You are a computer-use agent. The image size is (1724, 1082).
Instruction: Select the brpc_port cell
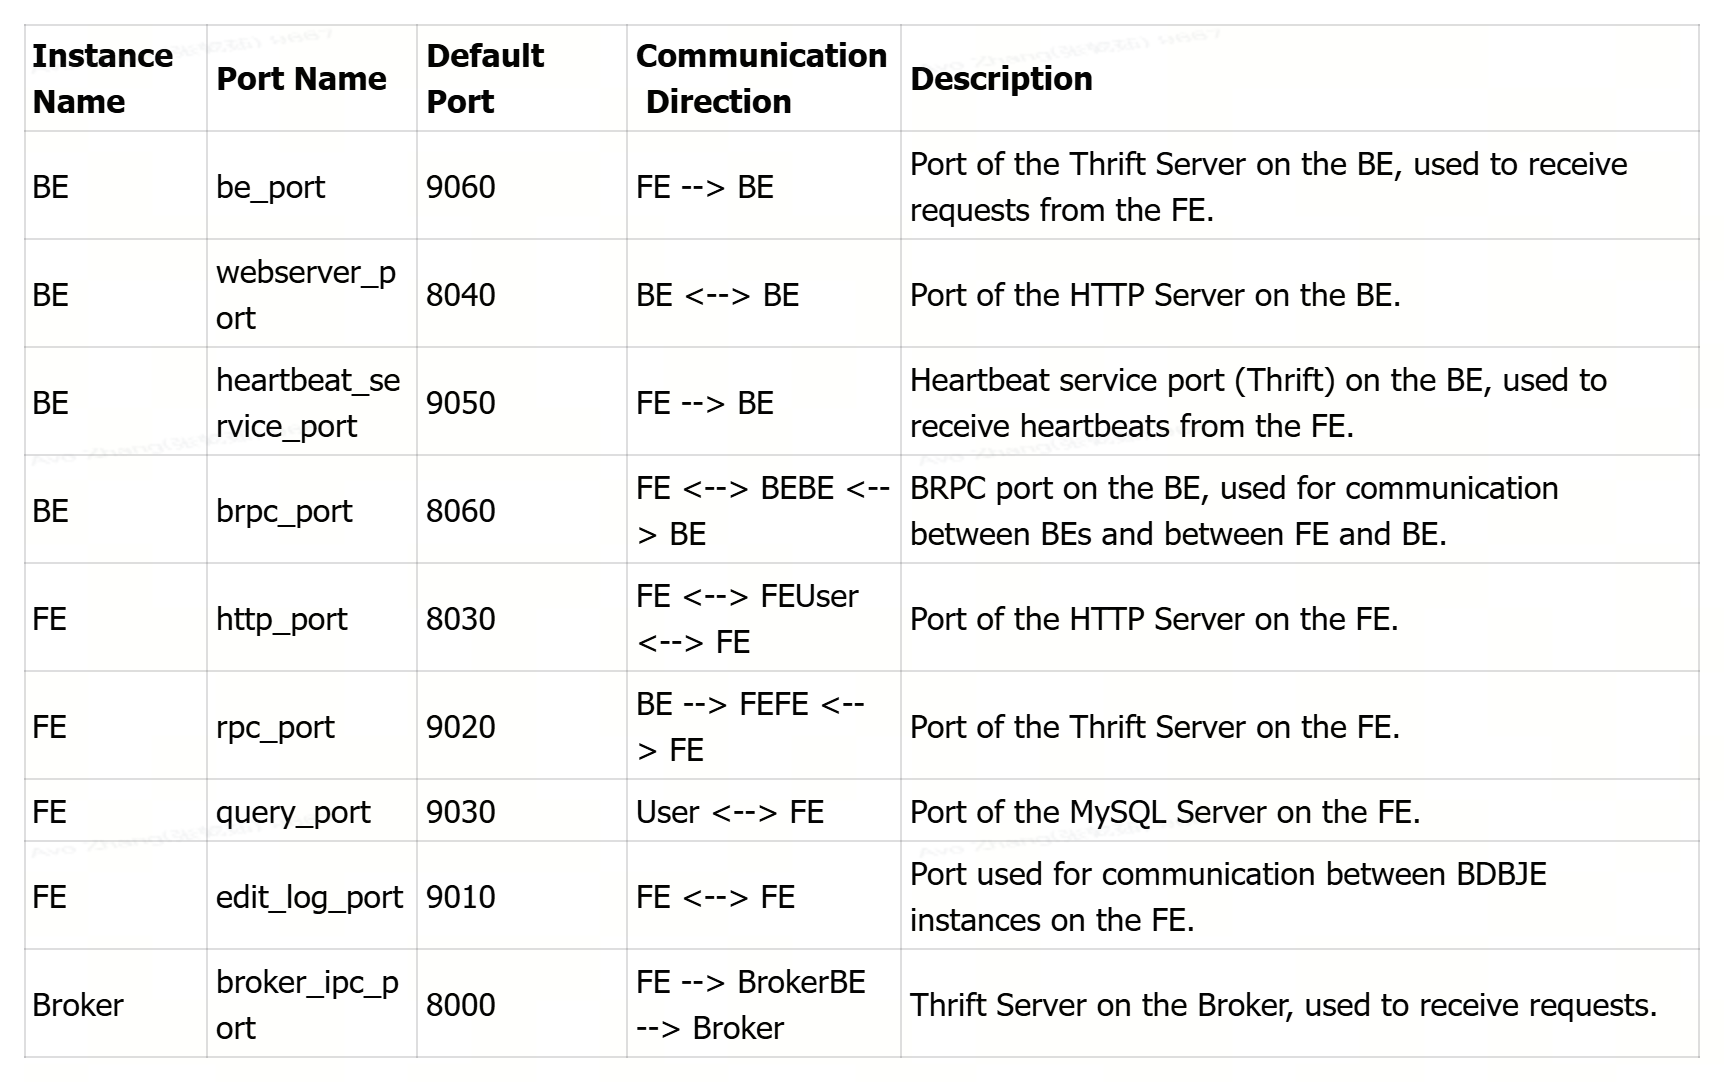pyautogui.click(x=284, y=511)
